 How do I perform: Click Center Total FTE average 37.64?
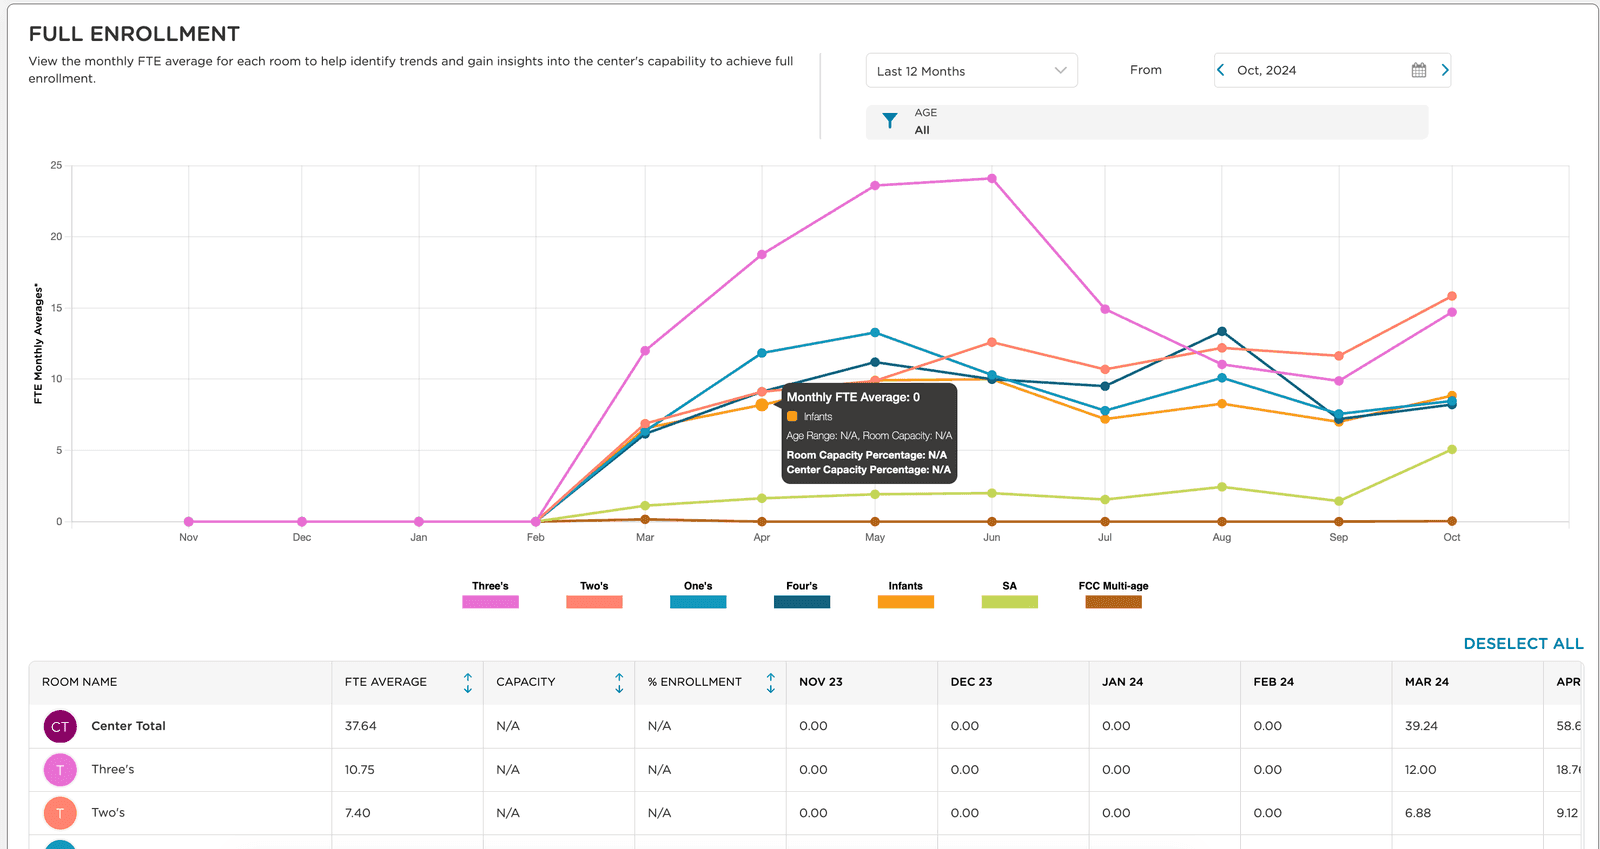click(x=361, y=726)
